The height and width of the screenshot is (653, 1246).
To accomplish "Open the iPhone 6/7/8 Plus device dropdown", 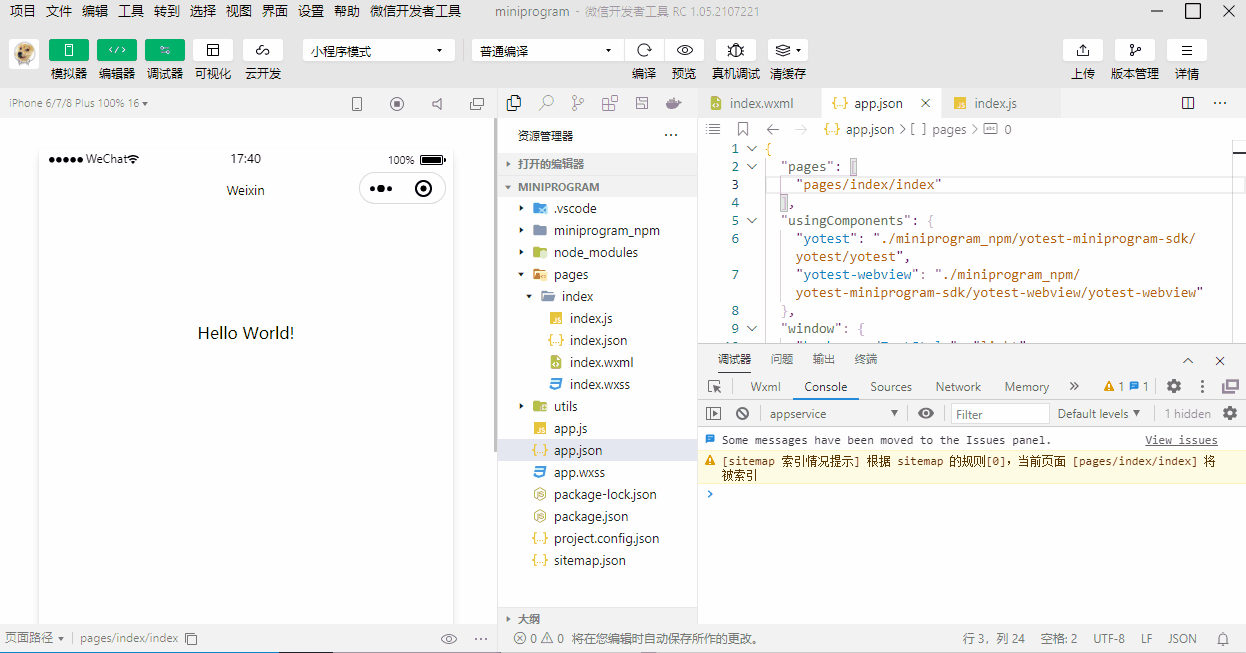I will click(78, 103).
